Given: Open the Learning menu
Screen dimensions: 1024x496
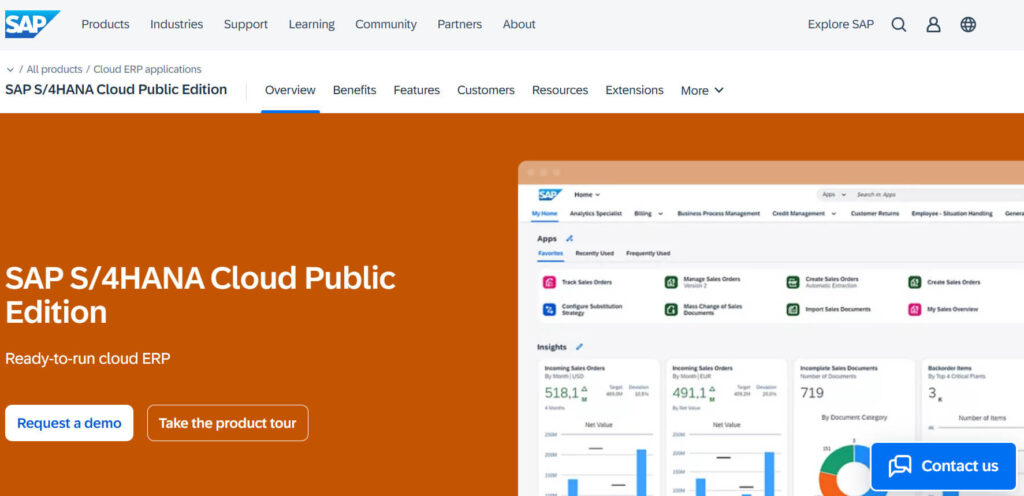Looking at the screenshot, I should 312,24.
